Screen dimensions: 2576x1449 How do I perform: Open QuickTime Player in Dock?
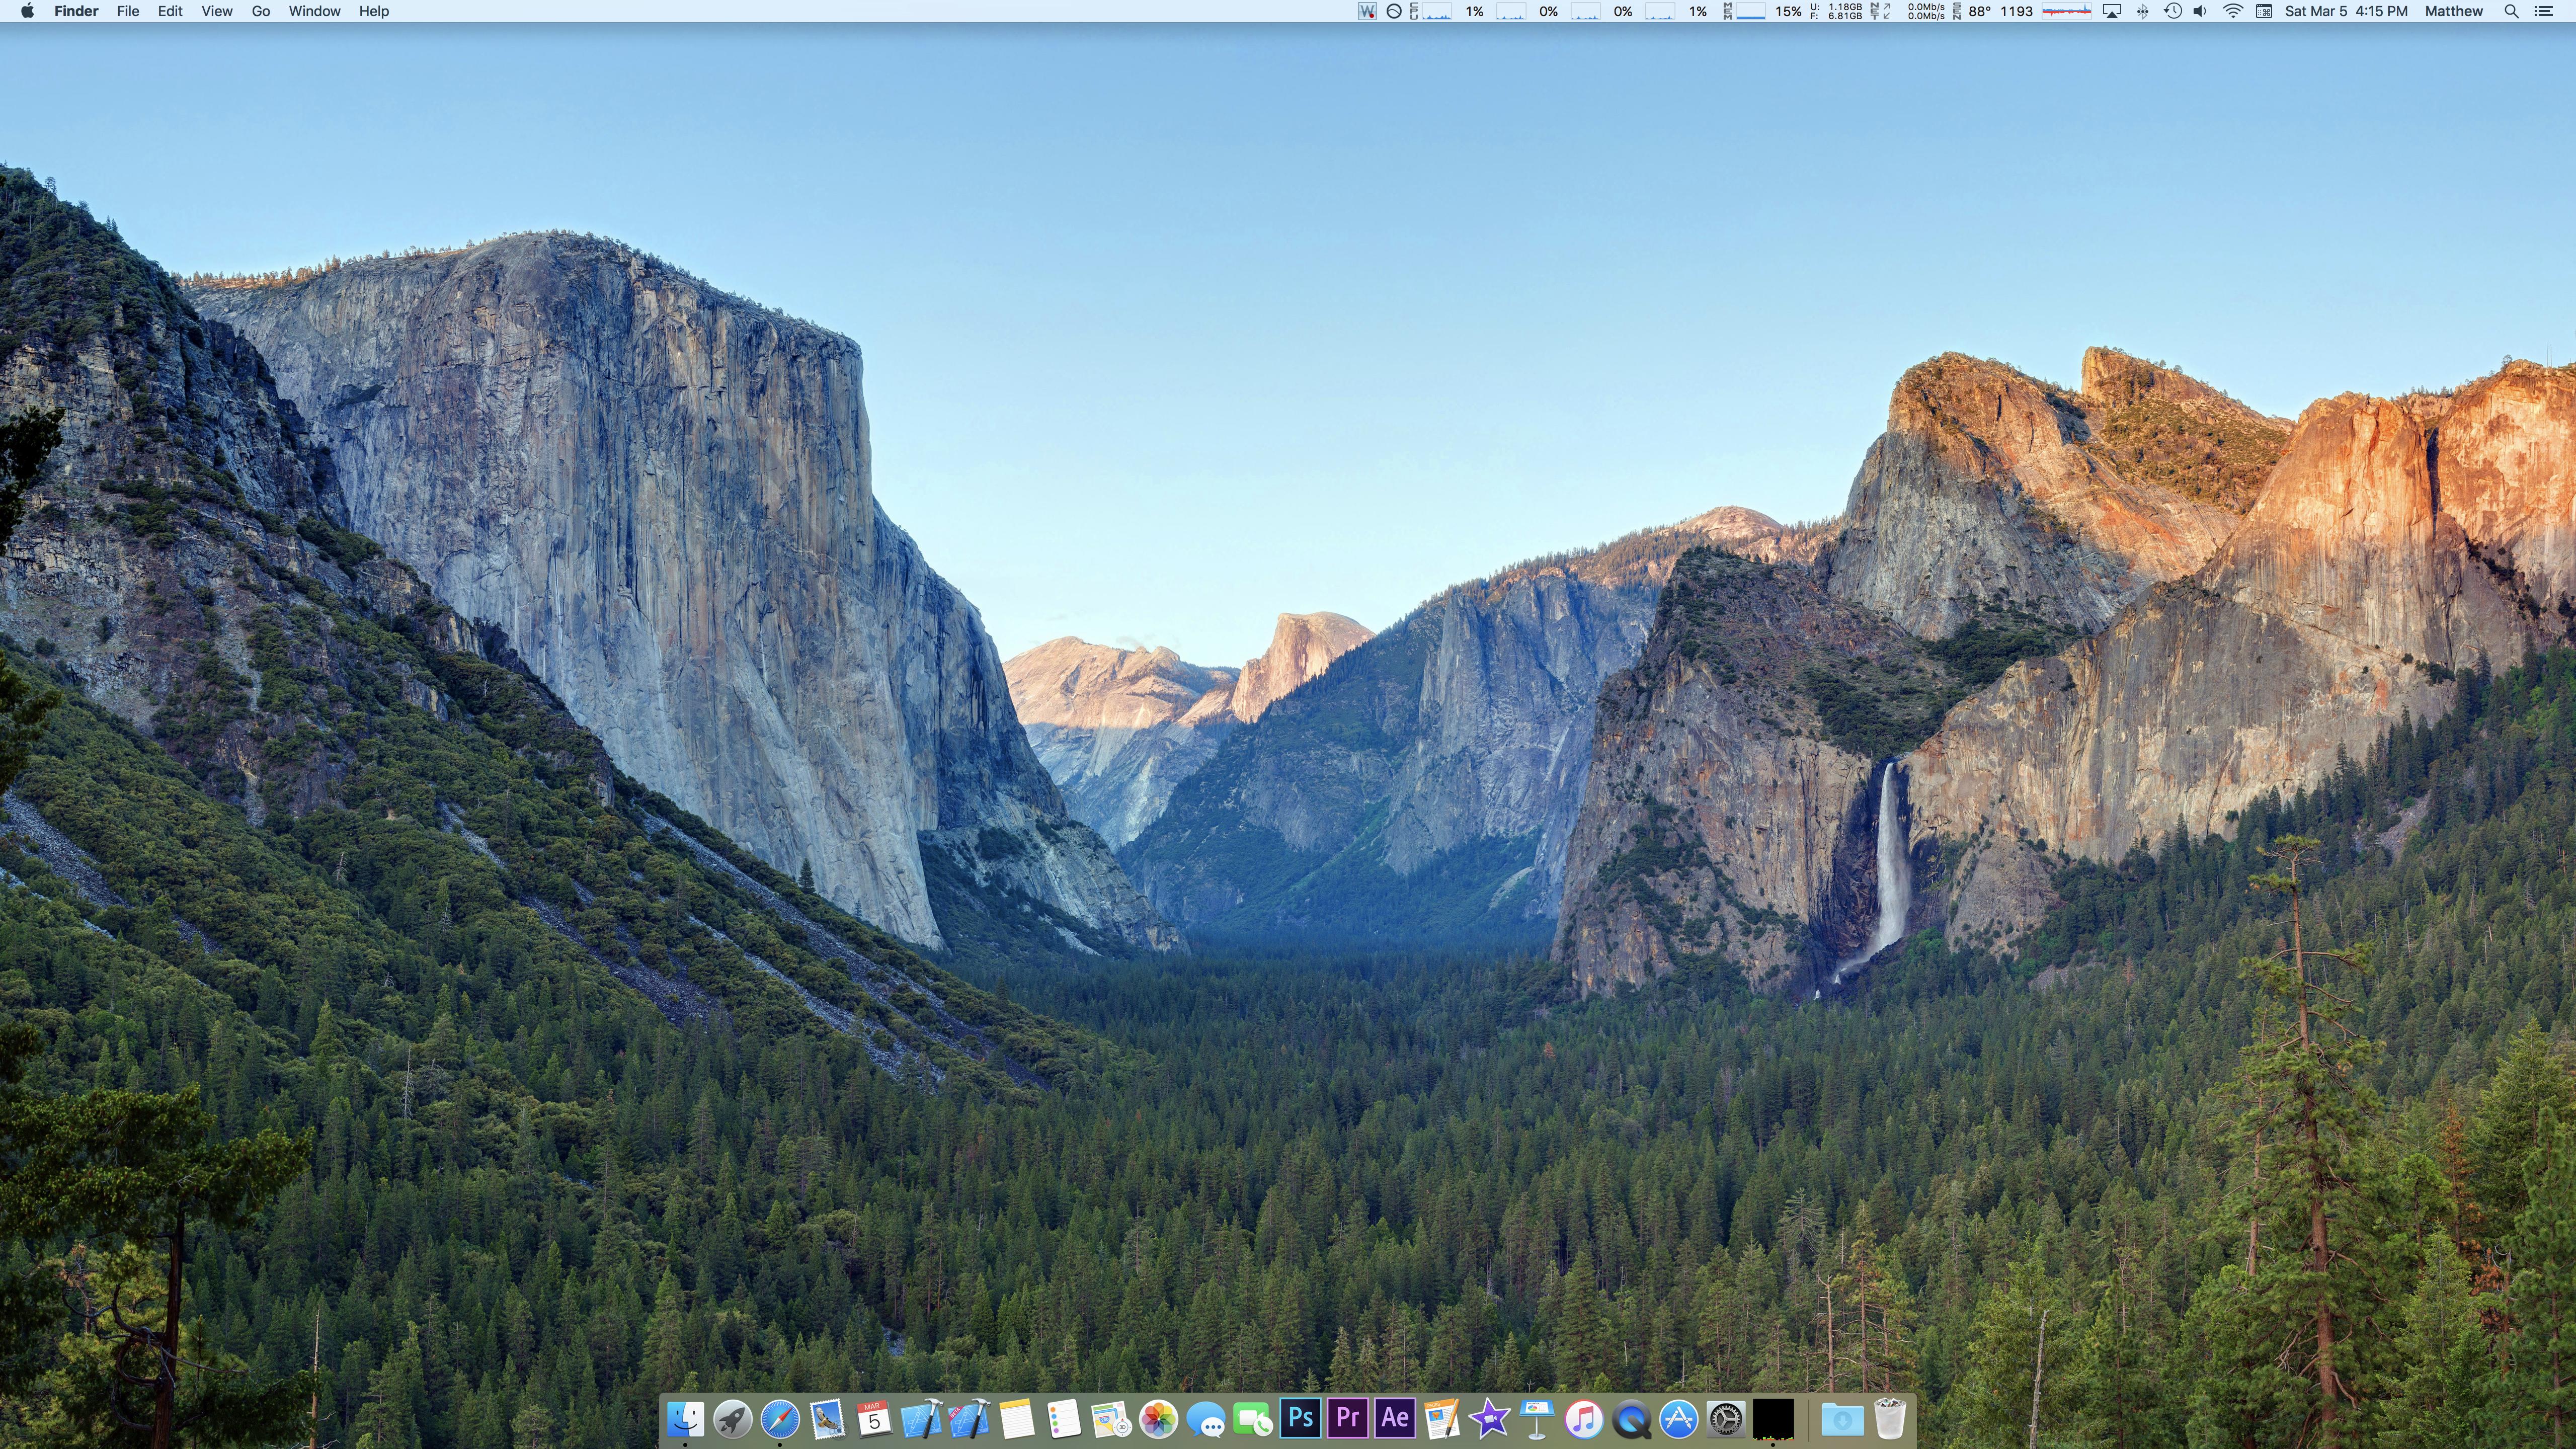pyautogui.click(x=1631, y=1419)
